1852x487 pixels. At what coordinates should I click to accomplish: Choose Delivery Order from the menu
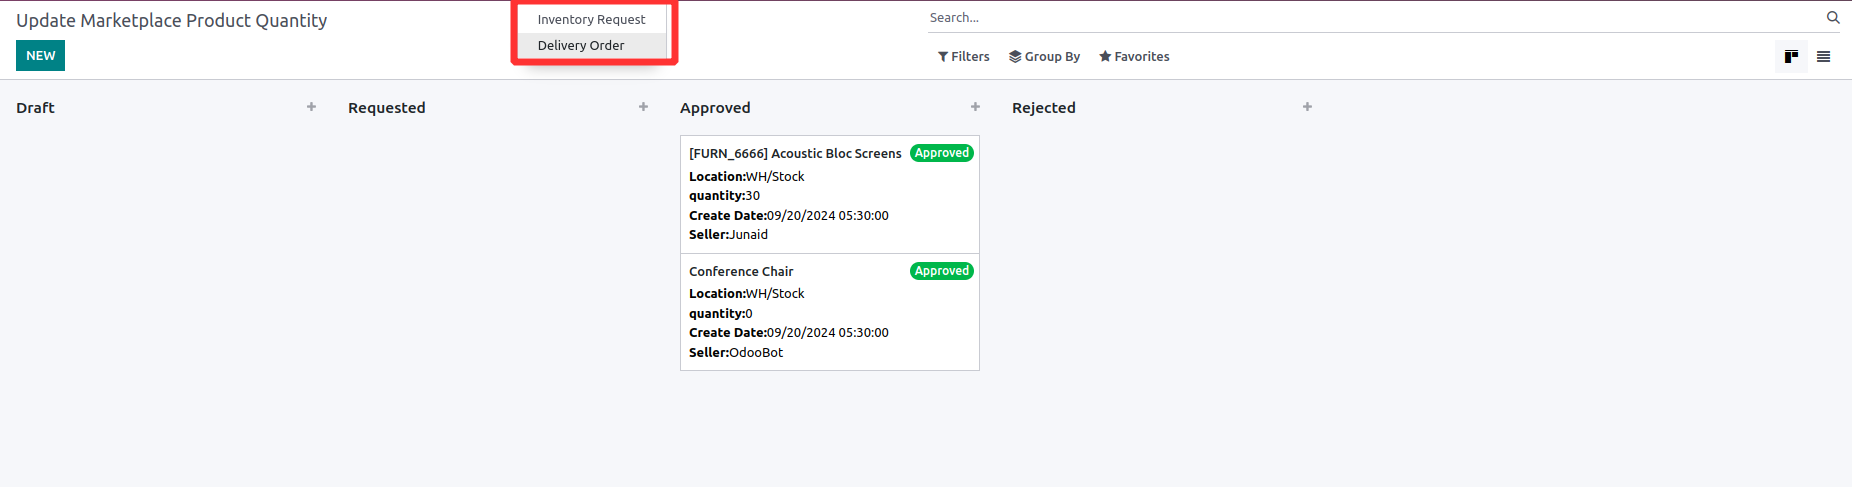[581, 46]
